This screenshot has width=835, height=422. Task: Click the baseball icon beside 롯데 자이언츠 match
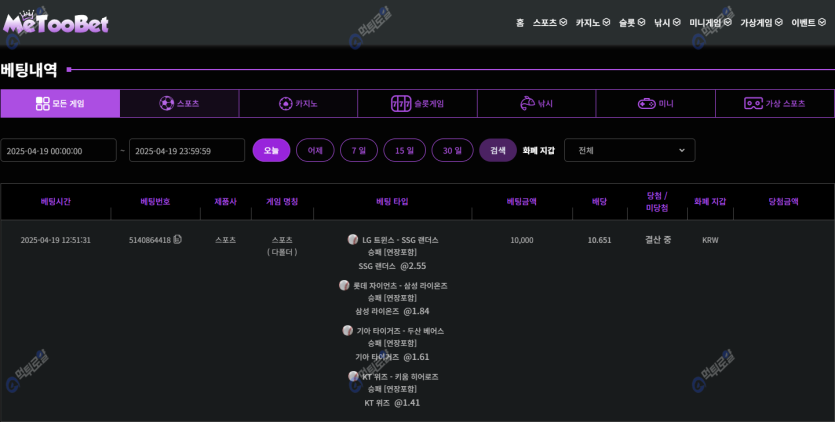click(344, 286)
